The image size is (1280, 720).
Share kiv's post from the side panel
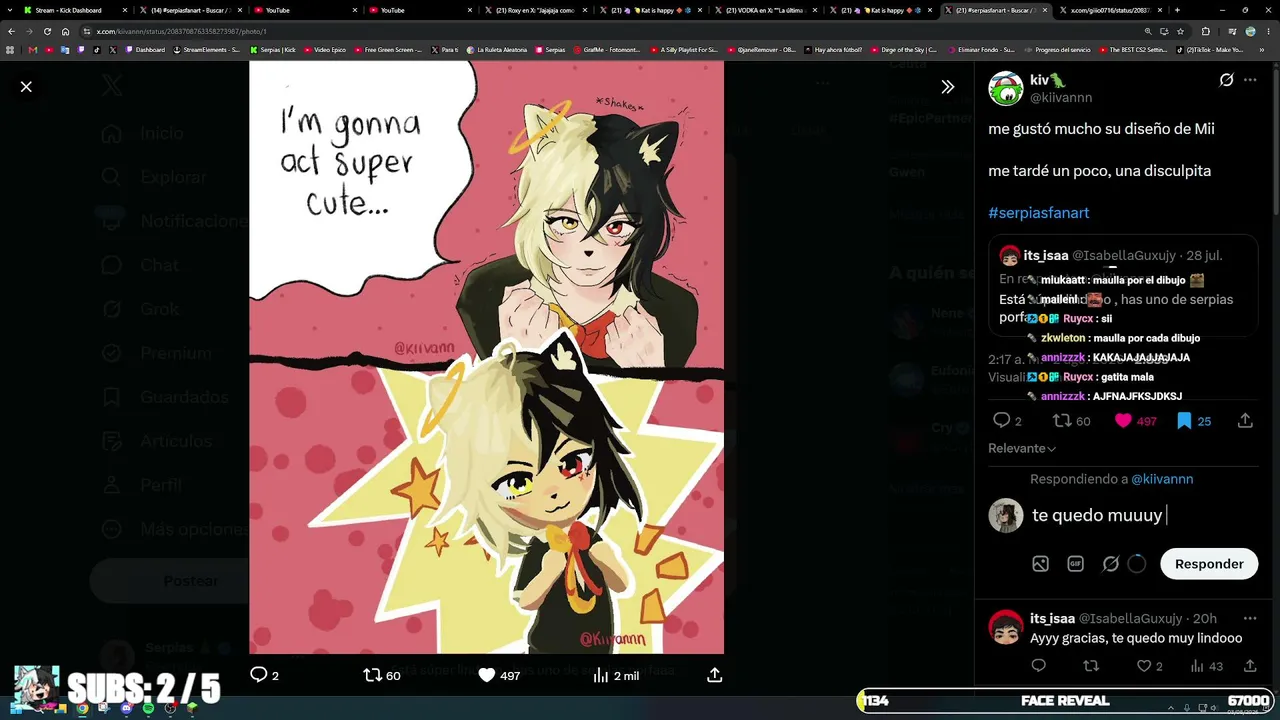coord(1245,421)
